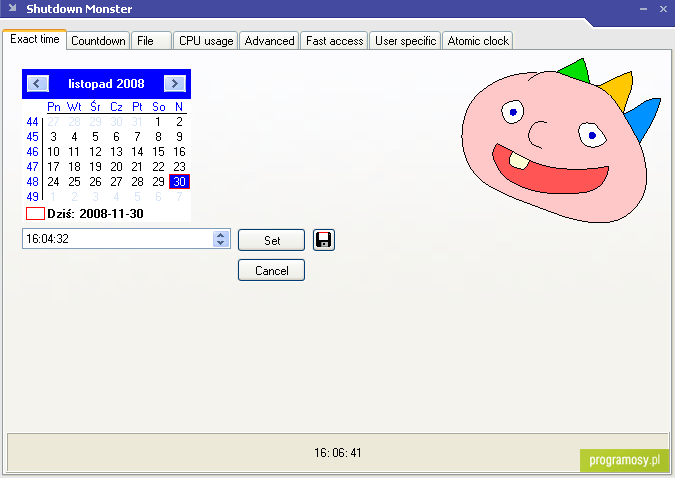Viewport: 675px width, 478px height.
Task: Click the 'Cz' weekday header
Action: (x=116, y=107)
